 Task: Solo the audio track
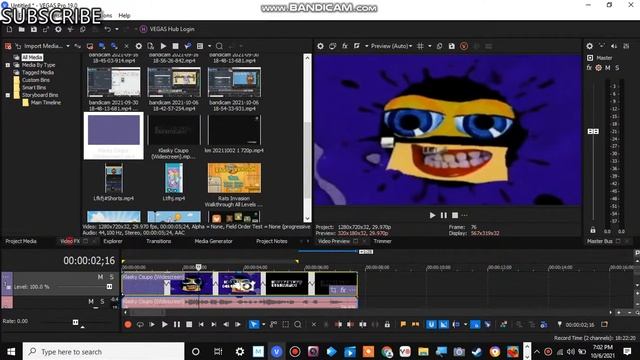(x=102, y=301)
